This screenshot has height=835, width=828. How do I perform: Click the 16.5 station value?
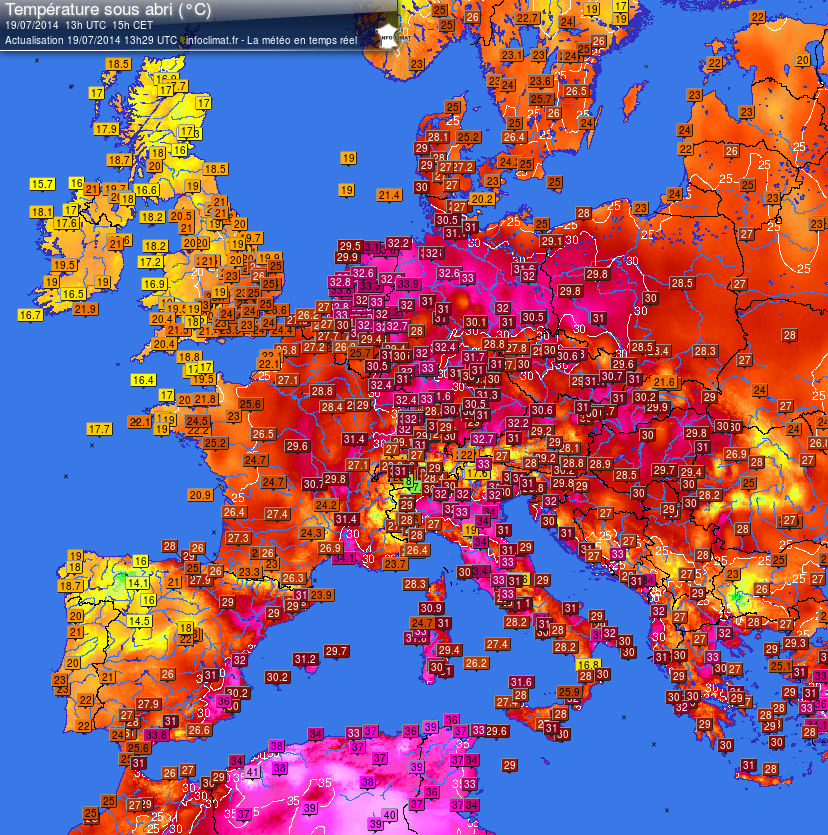point(73,294)
